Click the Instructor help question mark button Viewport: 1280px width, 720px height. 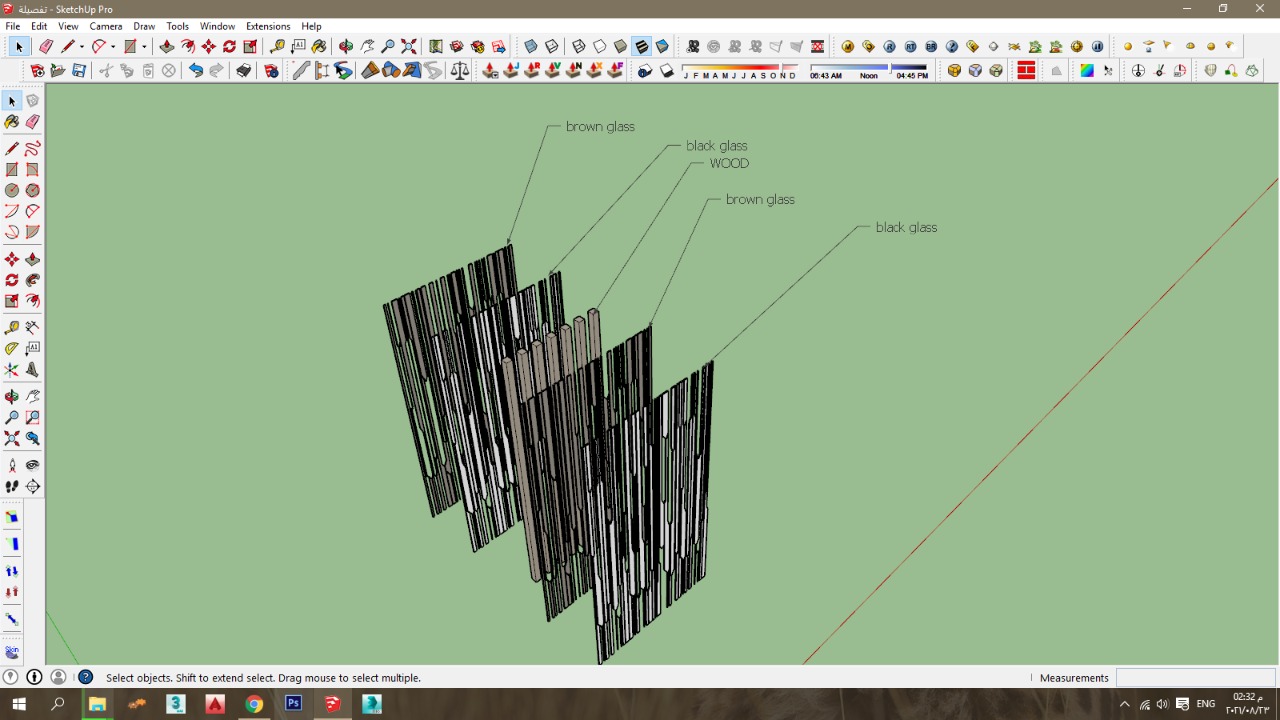click(86, 677)
